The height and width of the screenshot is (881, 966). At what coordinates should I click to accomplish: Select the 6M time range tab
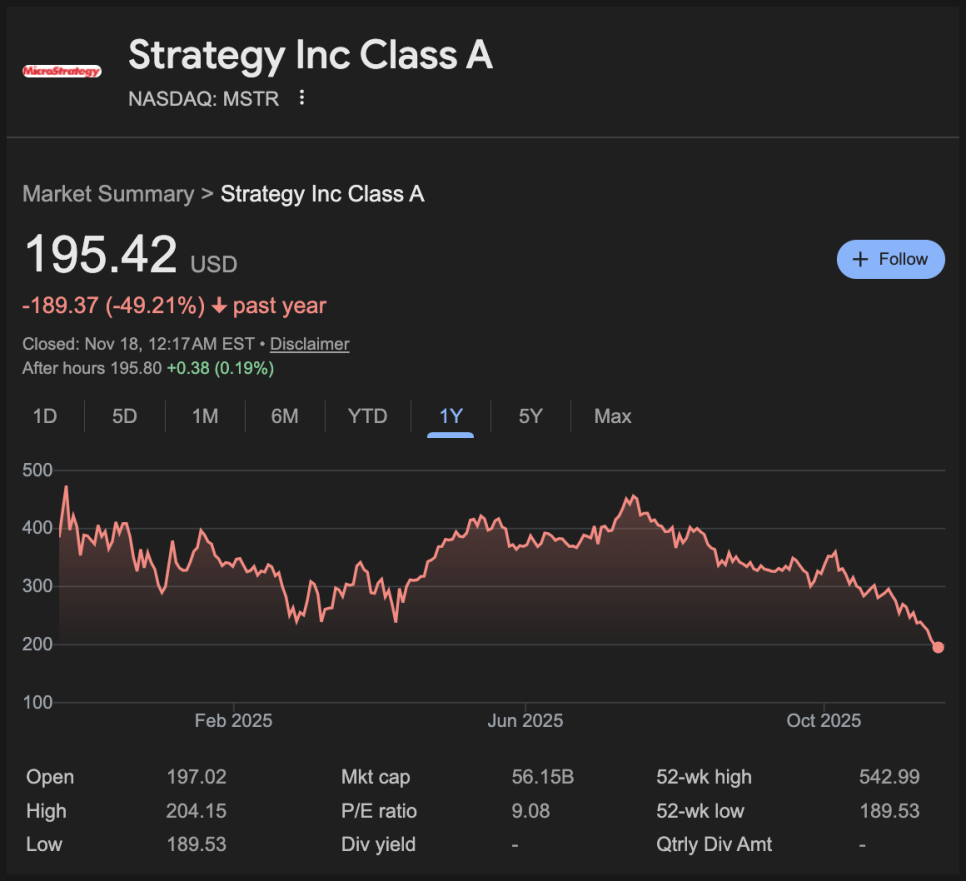point(285,416)
